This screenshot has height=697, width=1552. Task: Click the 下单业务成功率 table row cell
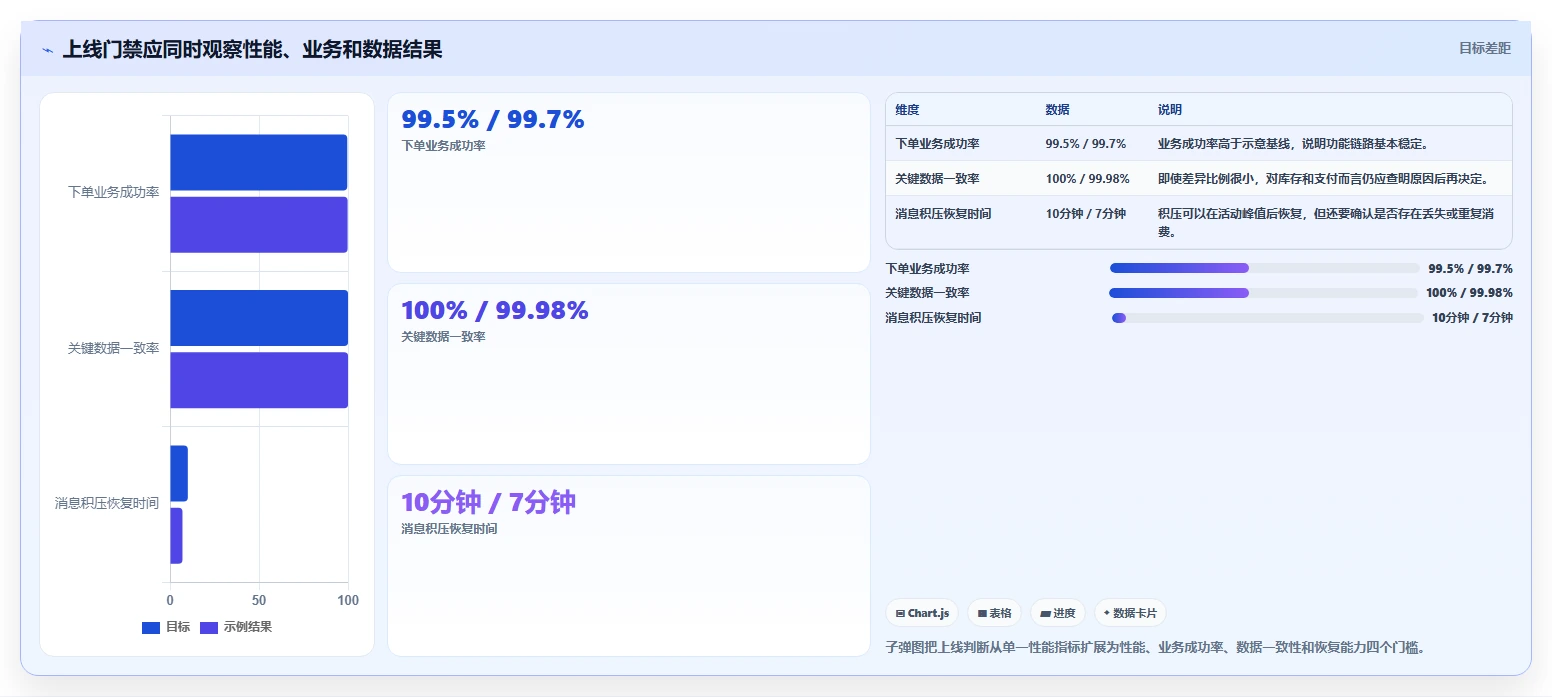(x=938, y=144)
